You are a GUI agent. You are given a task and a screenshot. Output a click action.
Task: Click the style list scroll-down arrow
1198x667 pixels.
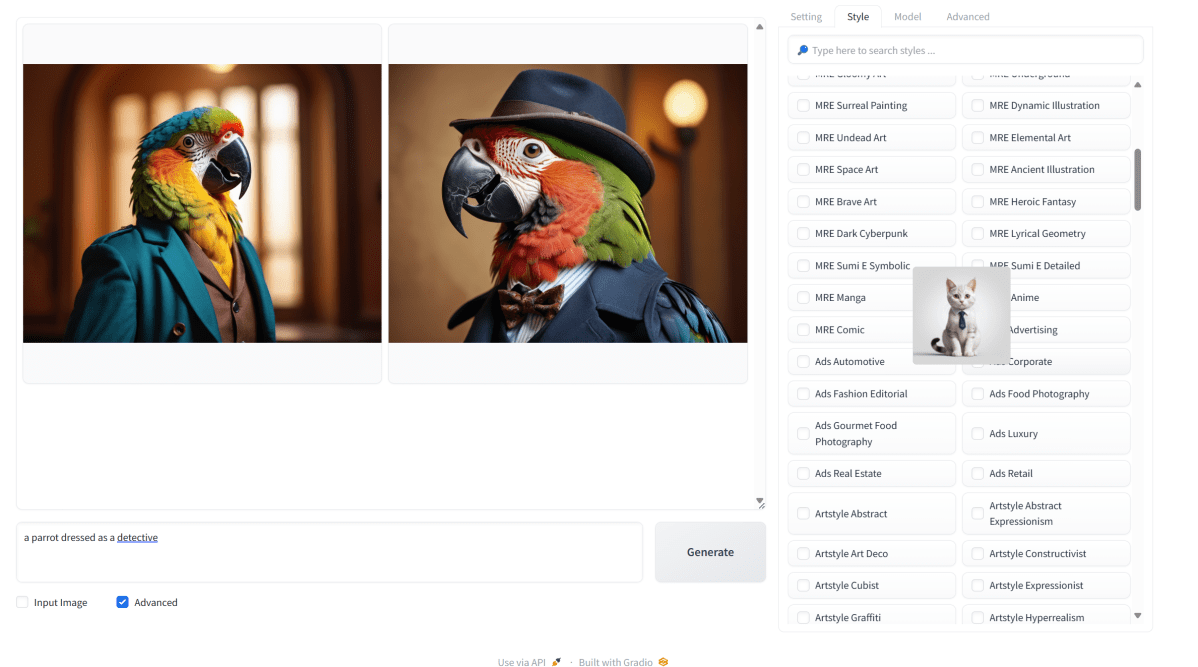pyautogui.click(x=1137, y=615)
